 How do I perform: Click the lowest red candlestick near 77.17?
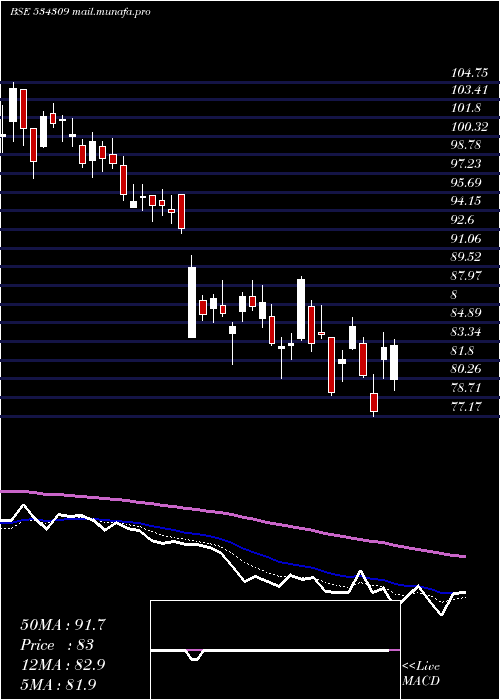tap(374, 402)
